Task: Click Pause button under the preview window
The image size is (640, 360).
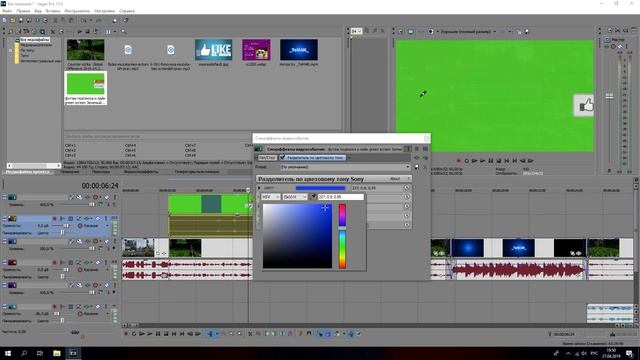Action: point(491,161)
